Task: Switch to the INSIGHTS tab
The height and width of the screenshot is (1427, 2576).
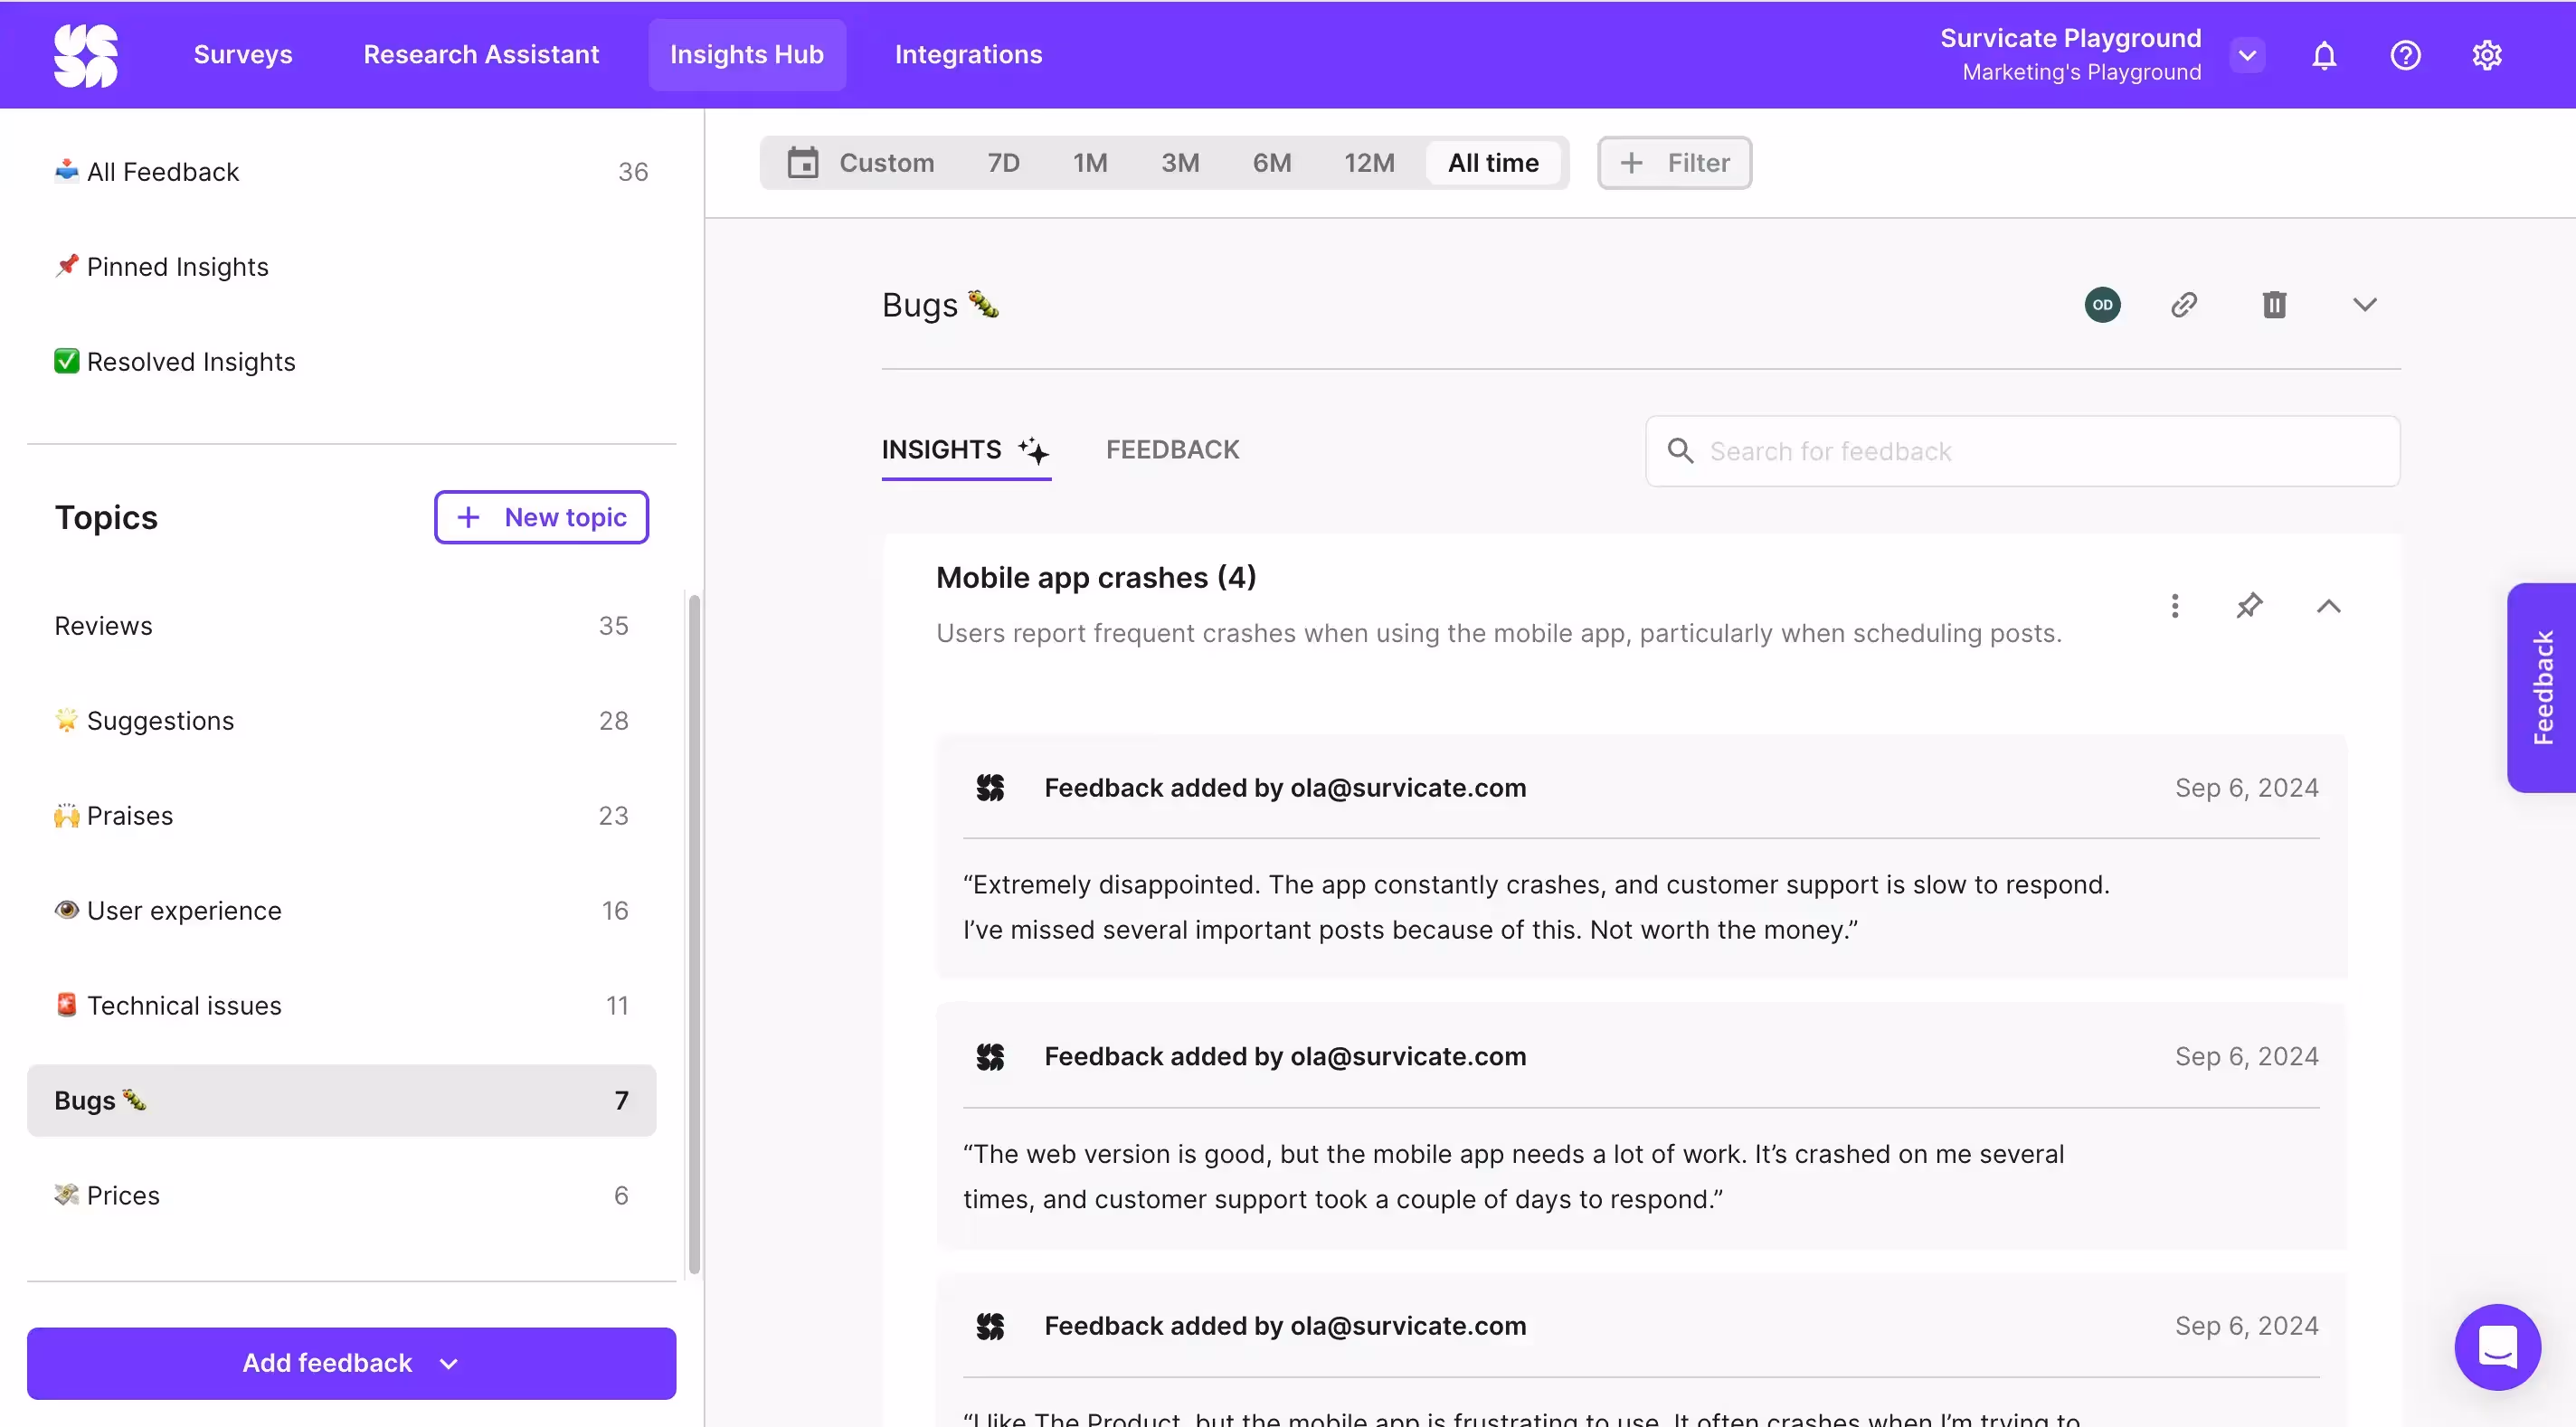Action: [966, 450]
